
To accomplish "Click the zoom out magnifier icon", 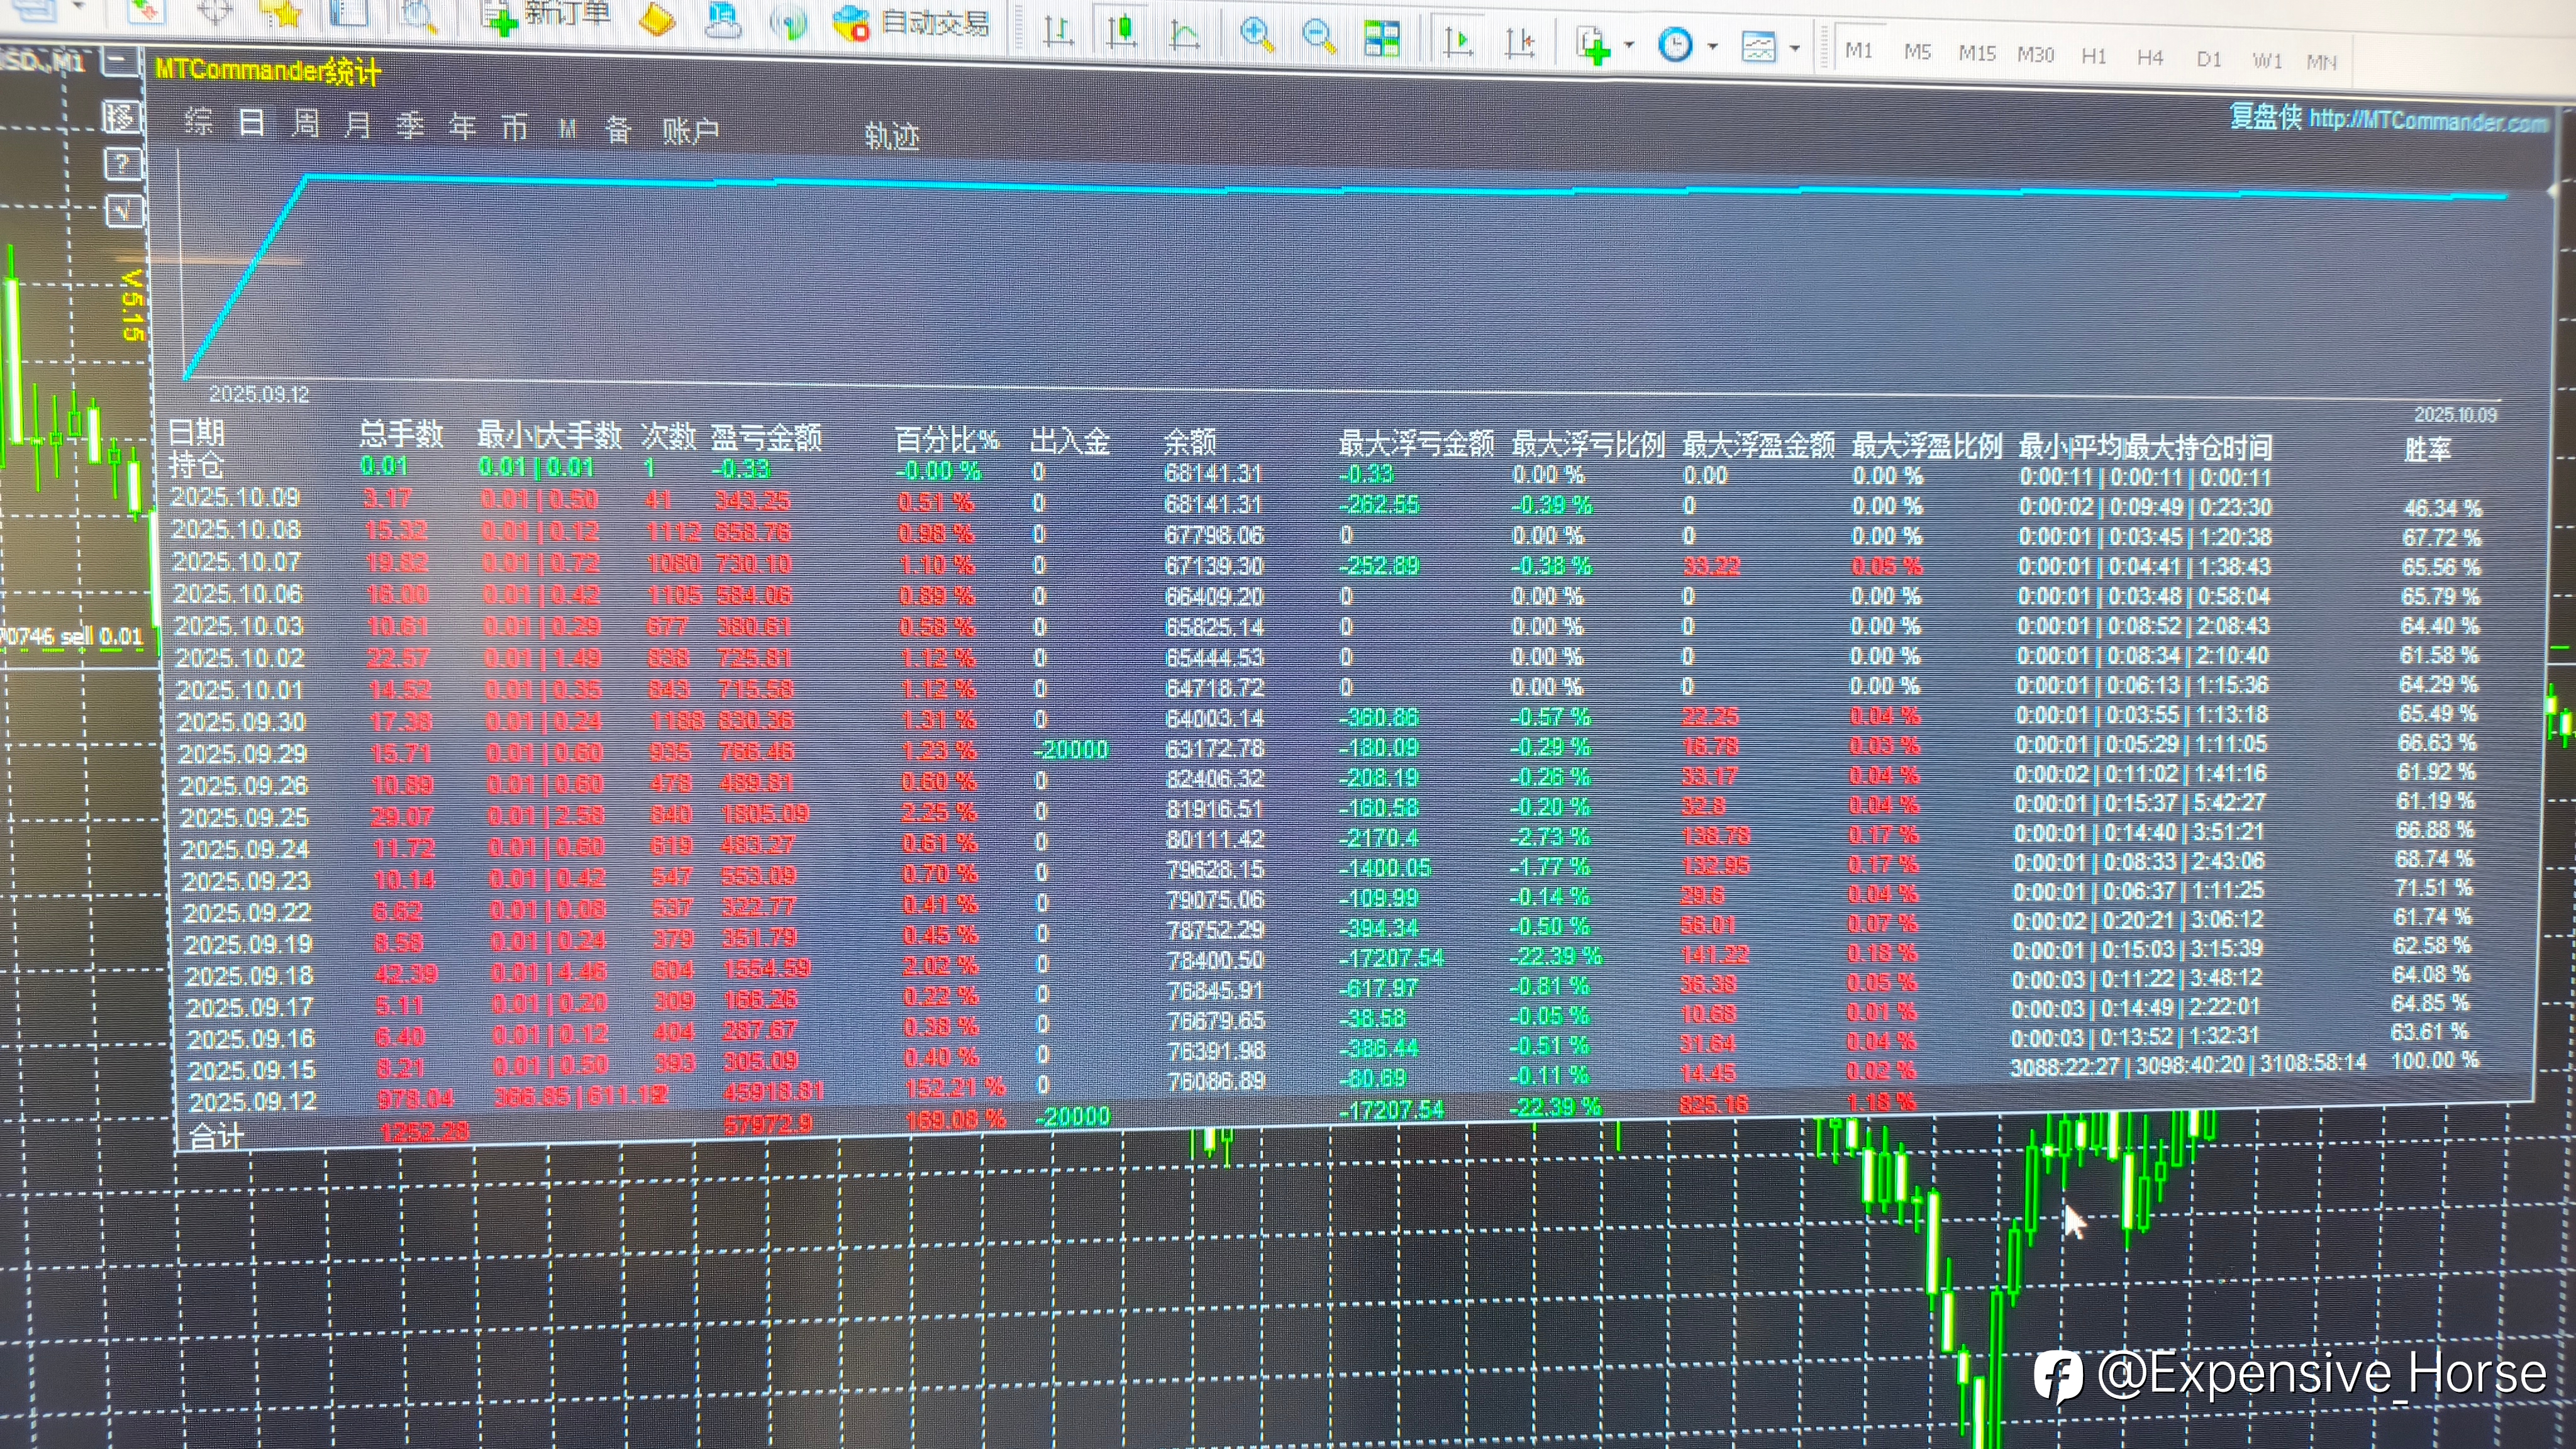I will [1319, 36].
